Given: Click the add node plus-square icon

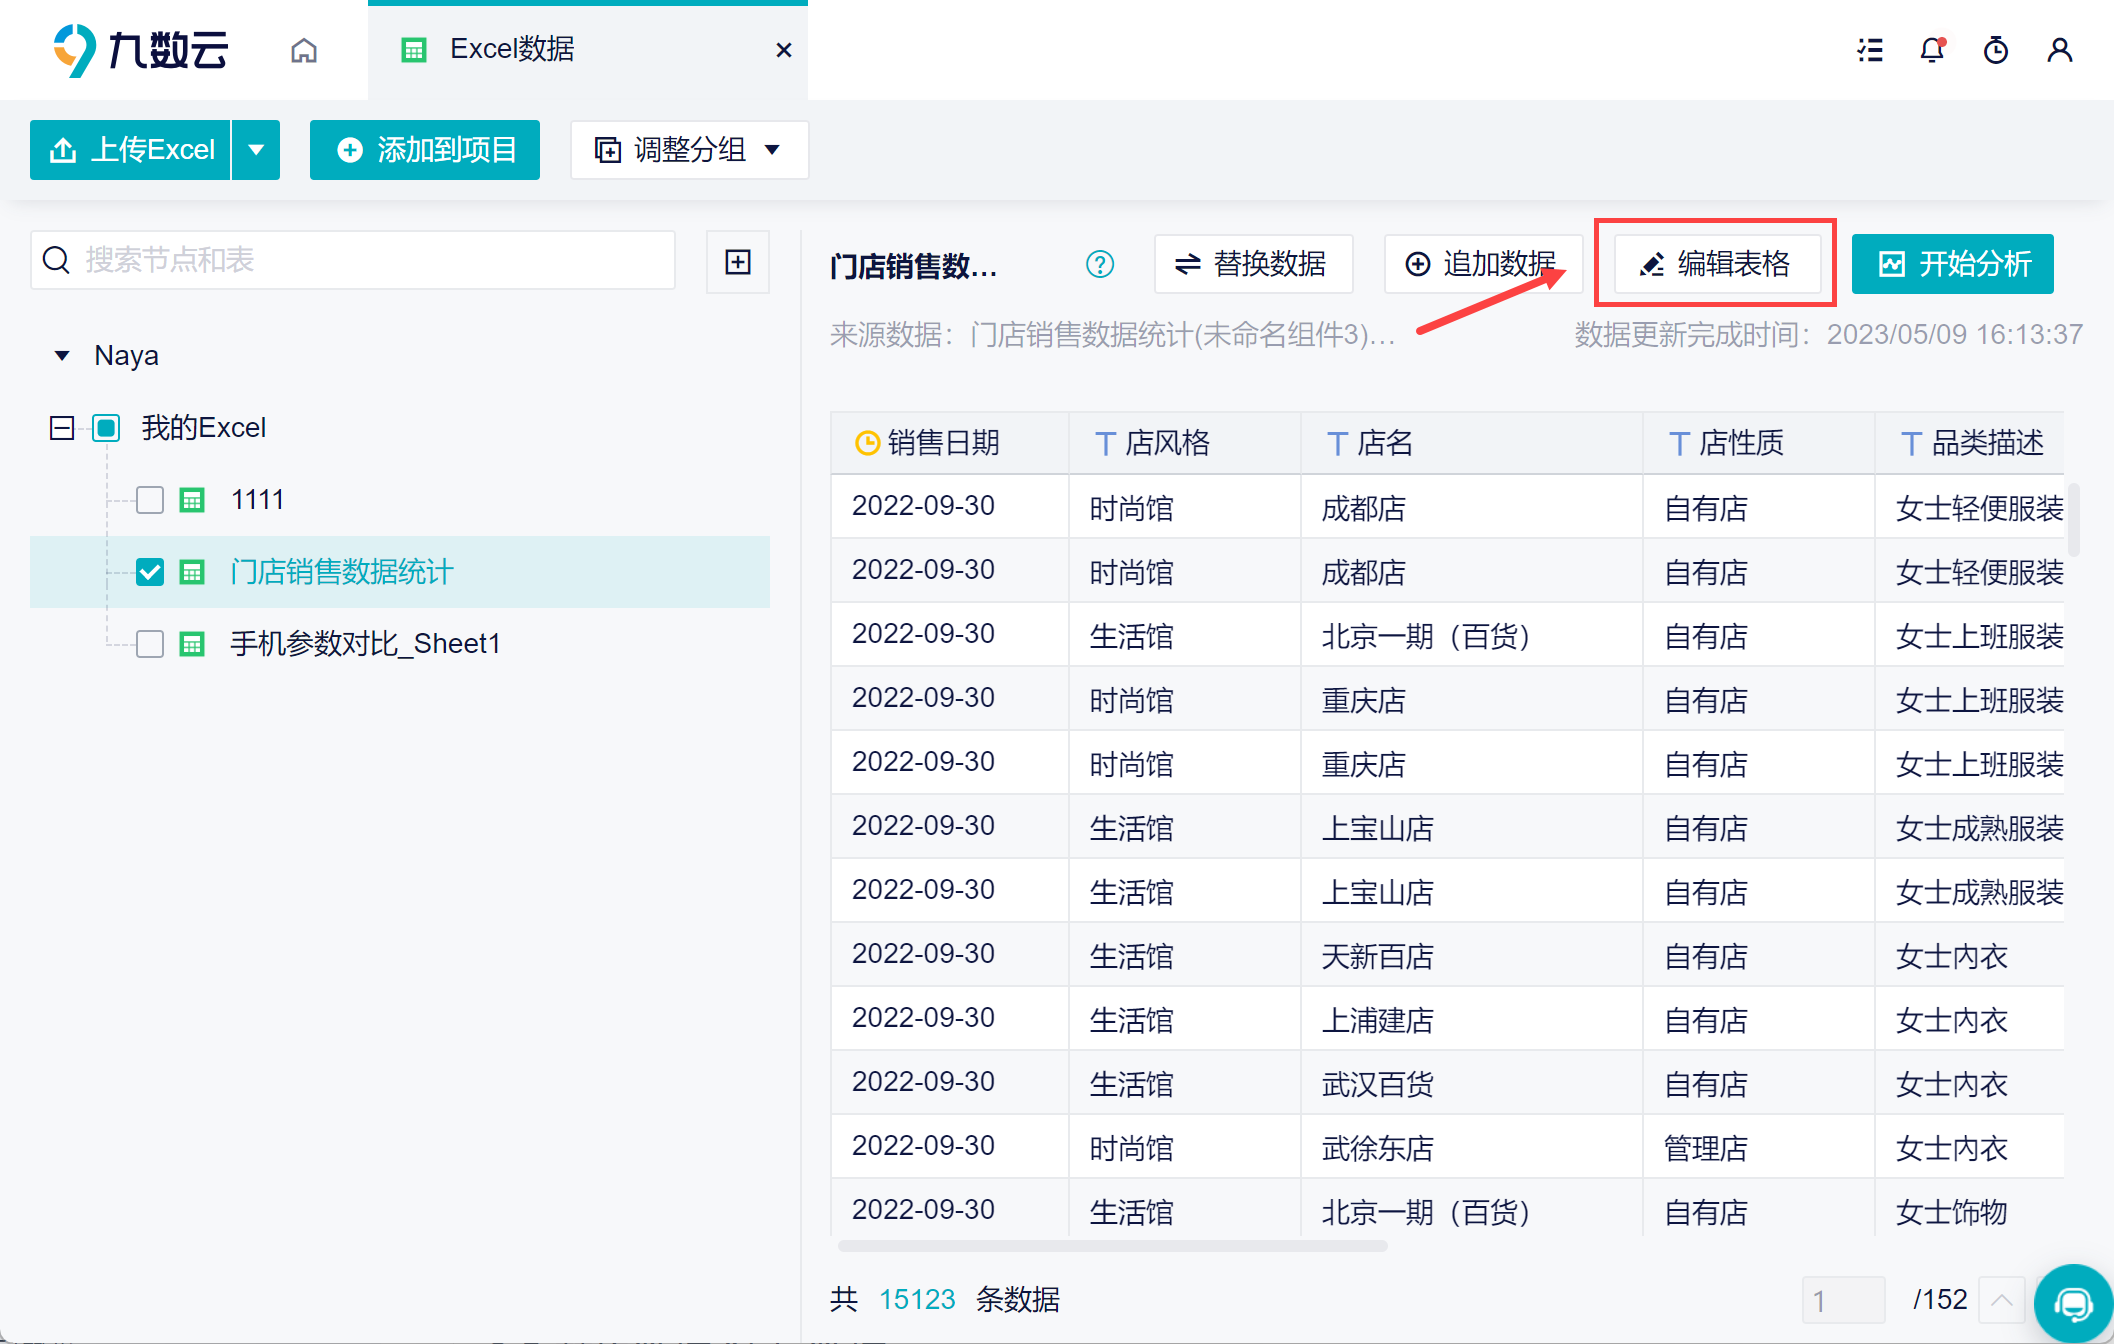Looking at the screenshot, I should point(738,262).
